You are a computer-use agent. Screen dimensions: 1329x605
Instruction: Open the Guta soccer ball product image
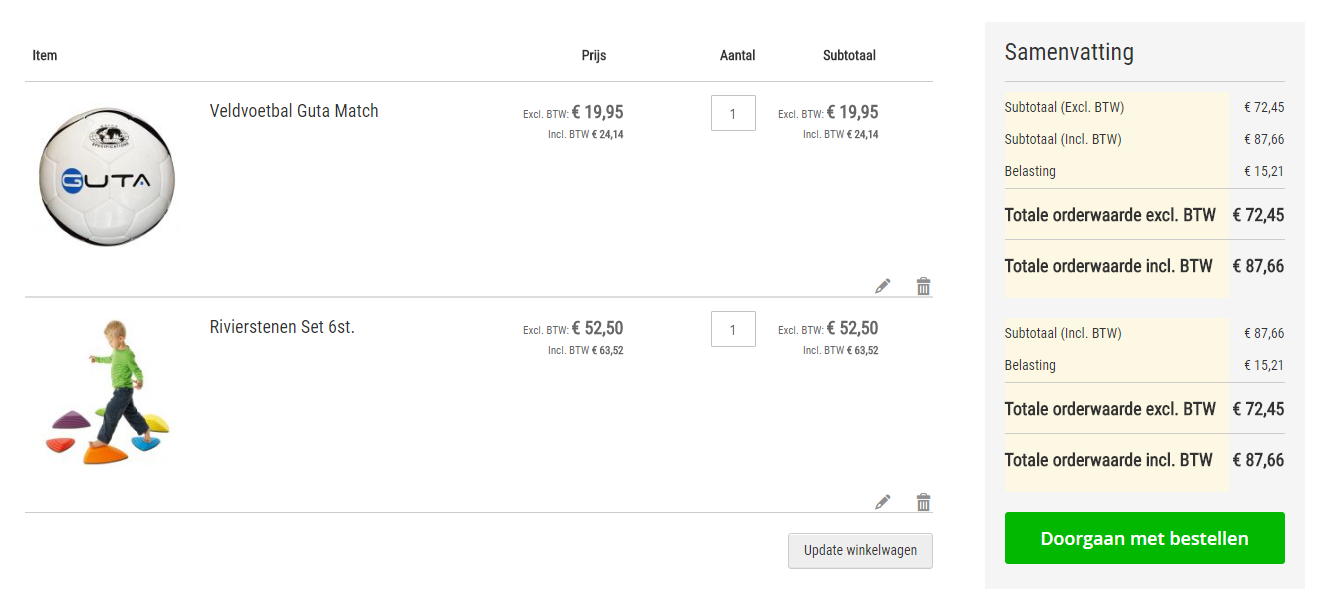point(107,177)
